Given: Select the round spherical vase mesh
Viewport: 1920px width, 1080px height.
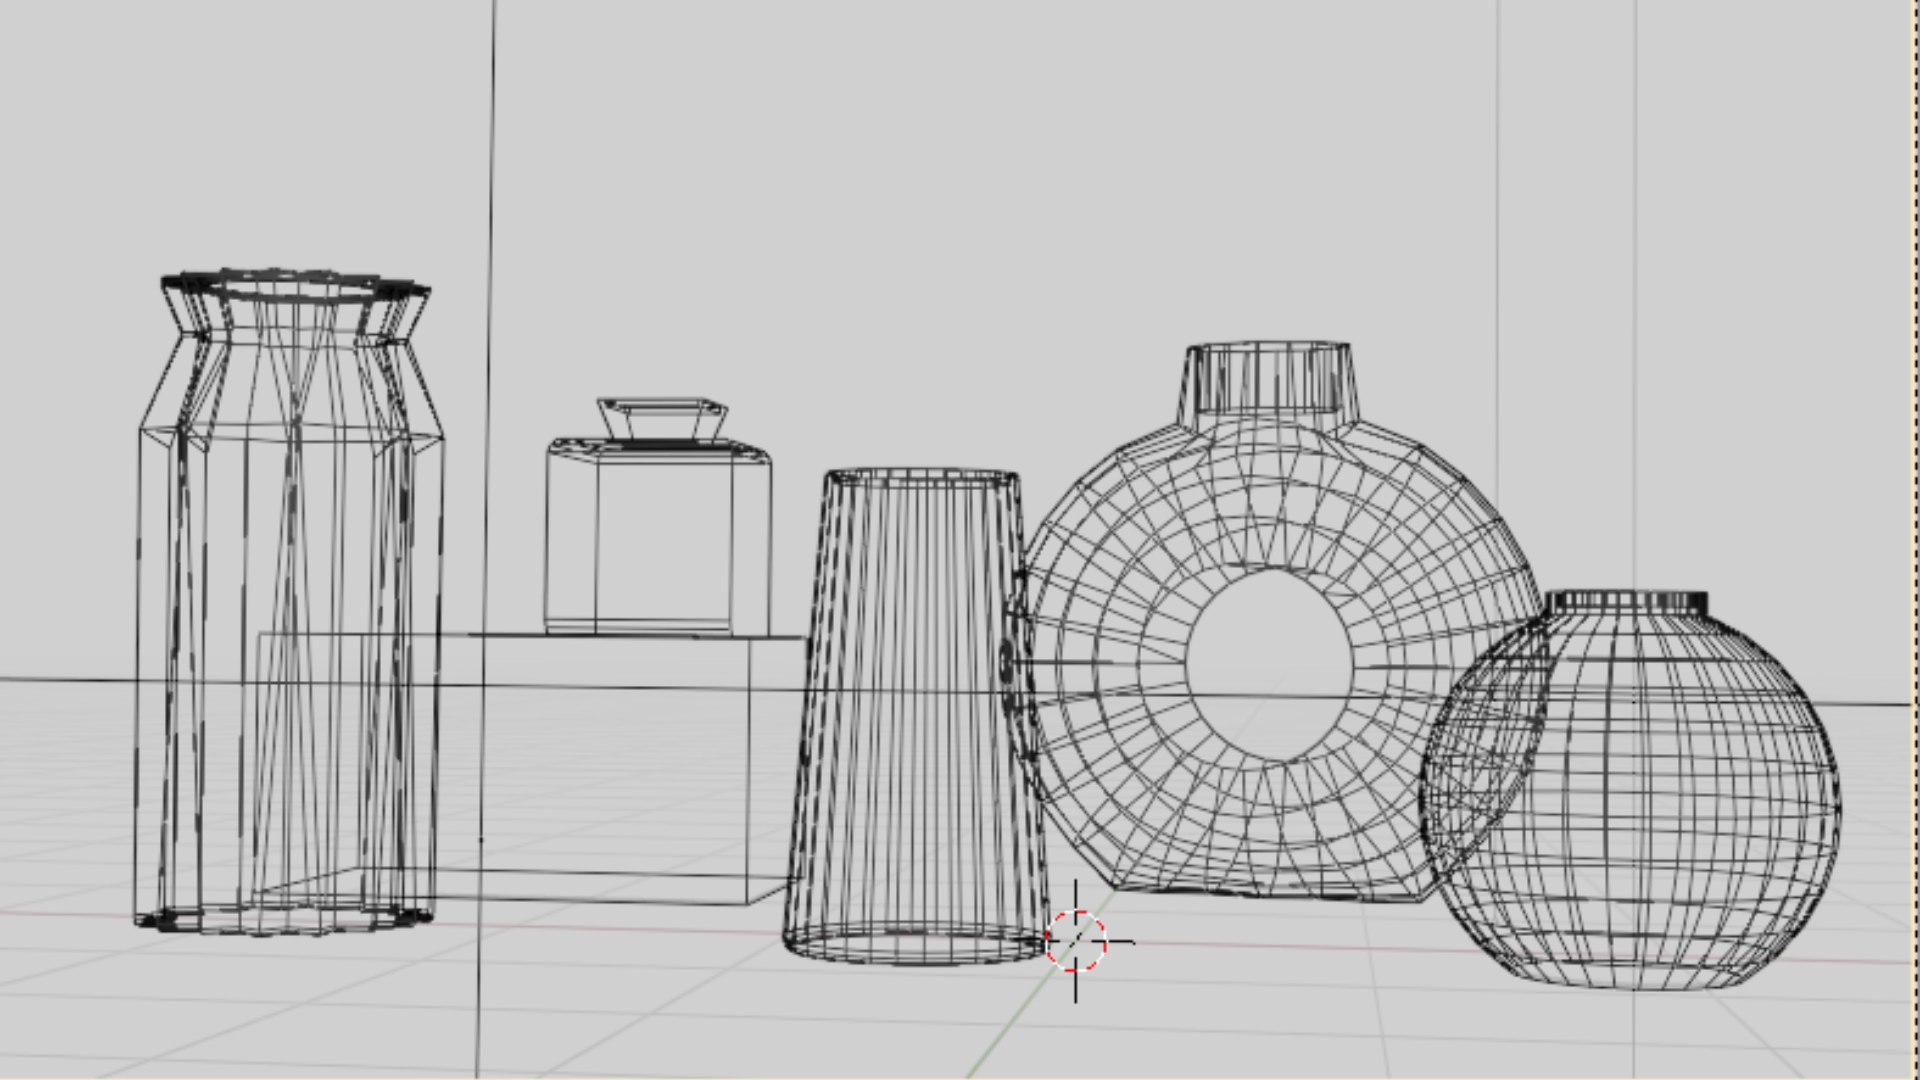Looking at the screenshot, I should [1630, 790].
